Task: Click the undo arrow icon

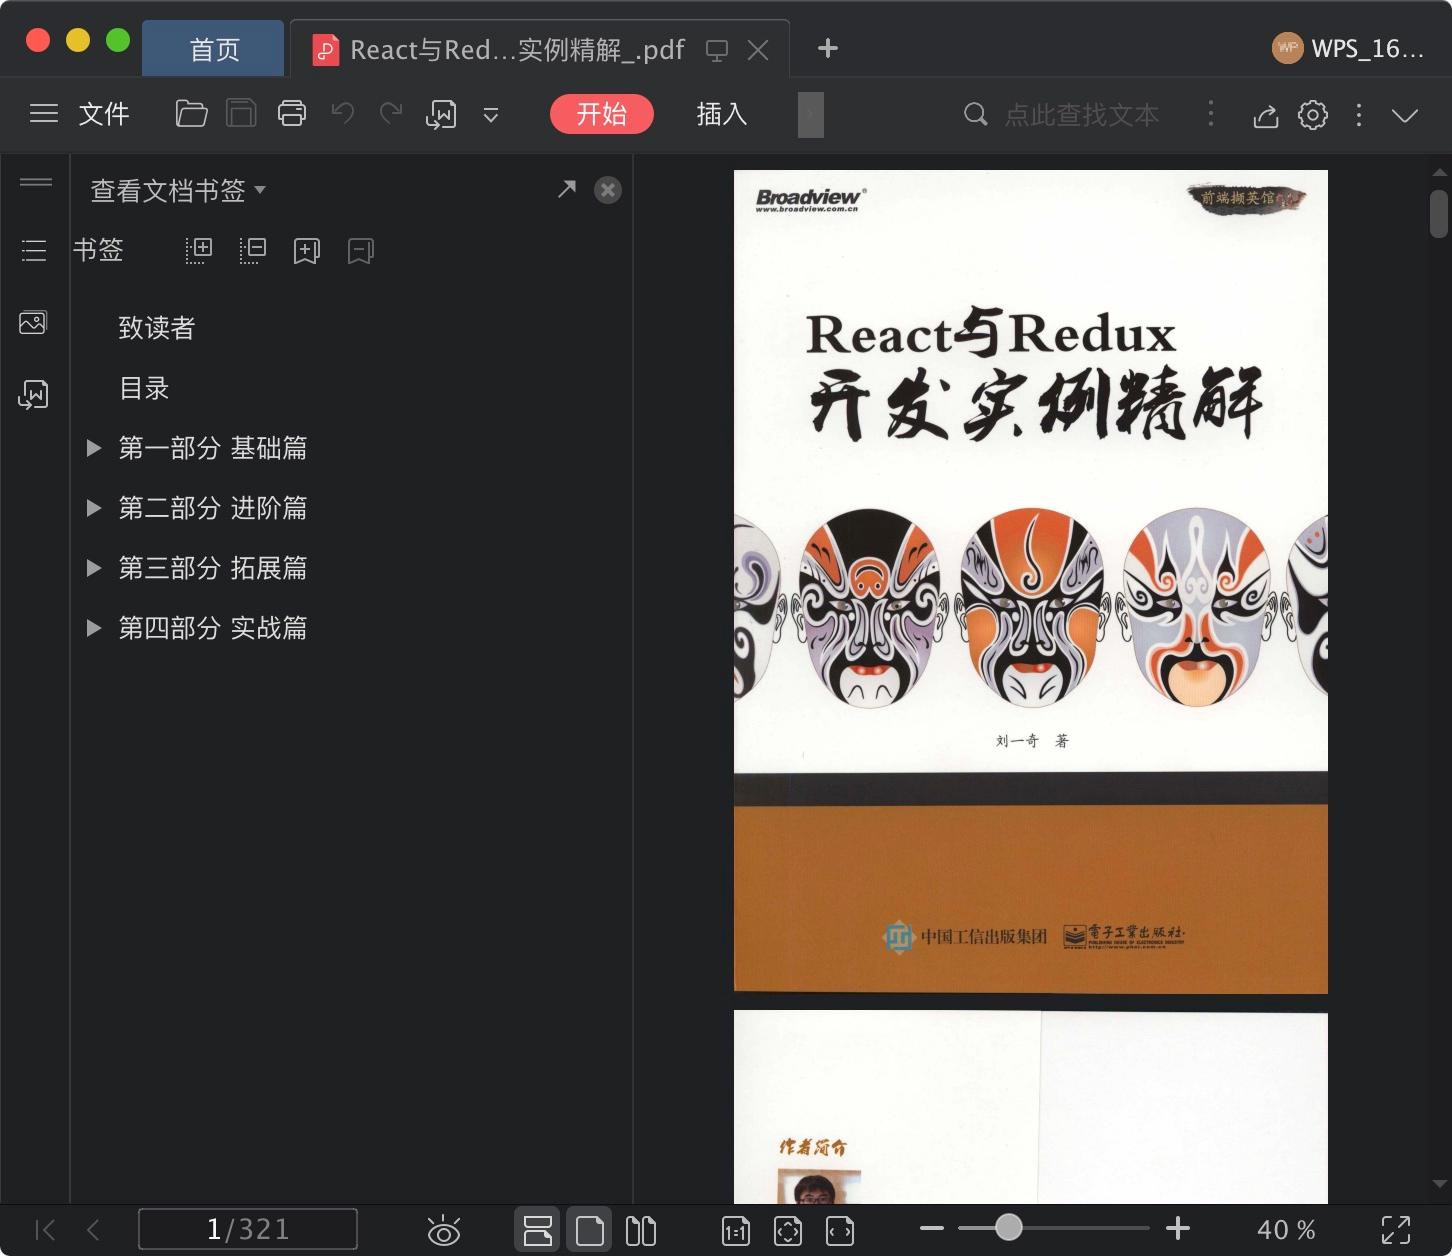Action: tap(343, 114)
